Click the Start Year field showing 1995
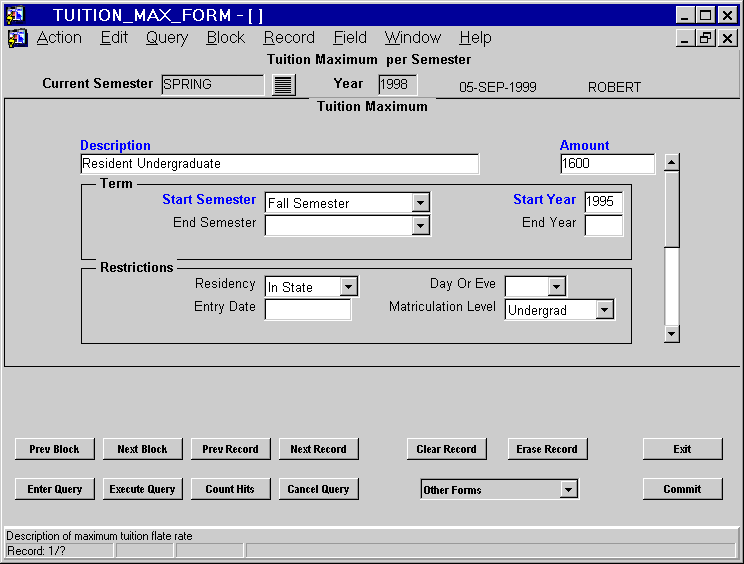Image resolution: width=744 pixels, height=564 pixels. point(604,202)
